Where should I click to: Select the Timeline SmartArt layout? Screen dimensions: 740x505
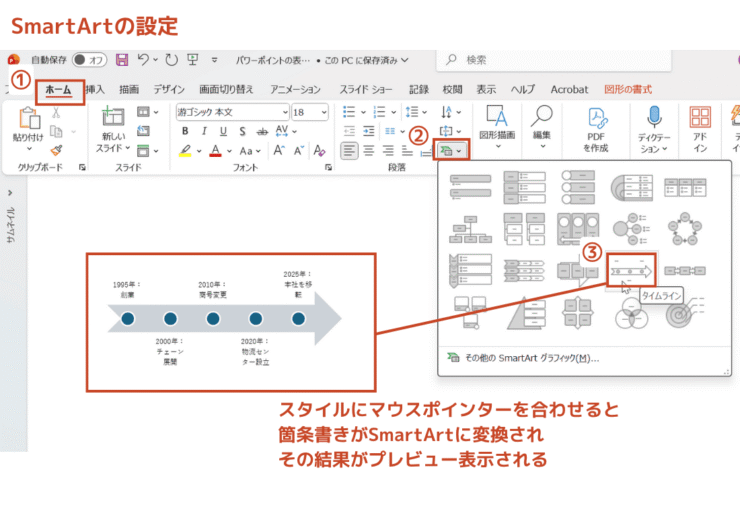(631, 272)
